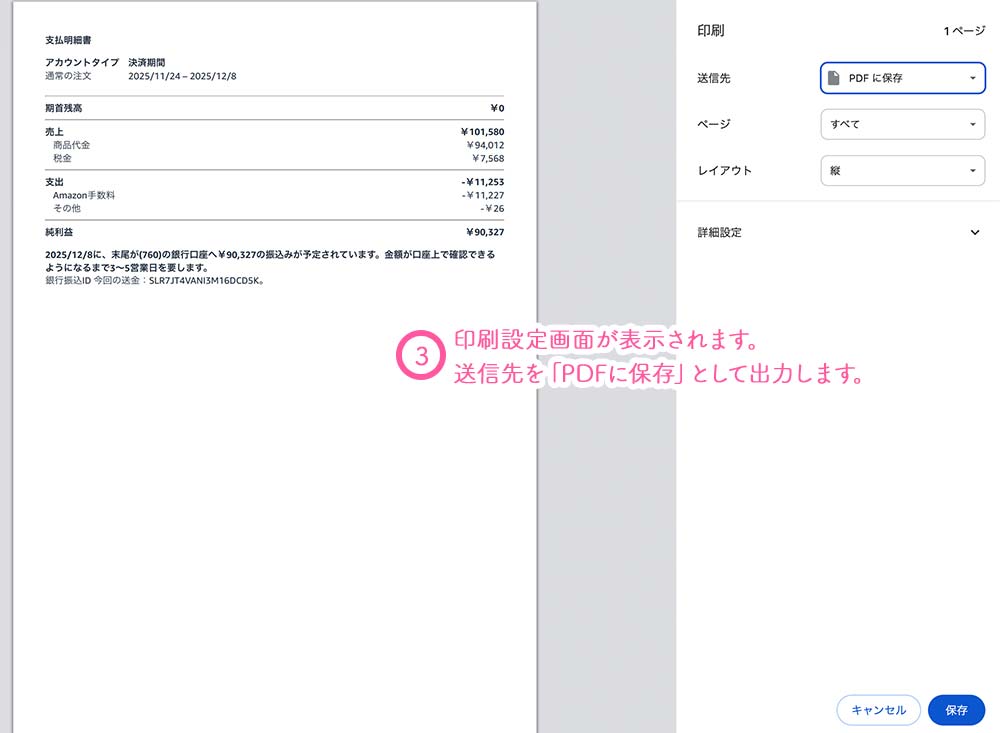Viewport: 1000px width, 733px height.
Task: Click the 1ページ page count label
Action: click(964, 31)
